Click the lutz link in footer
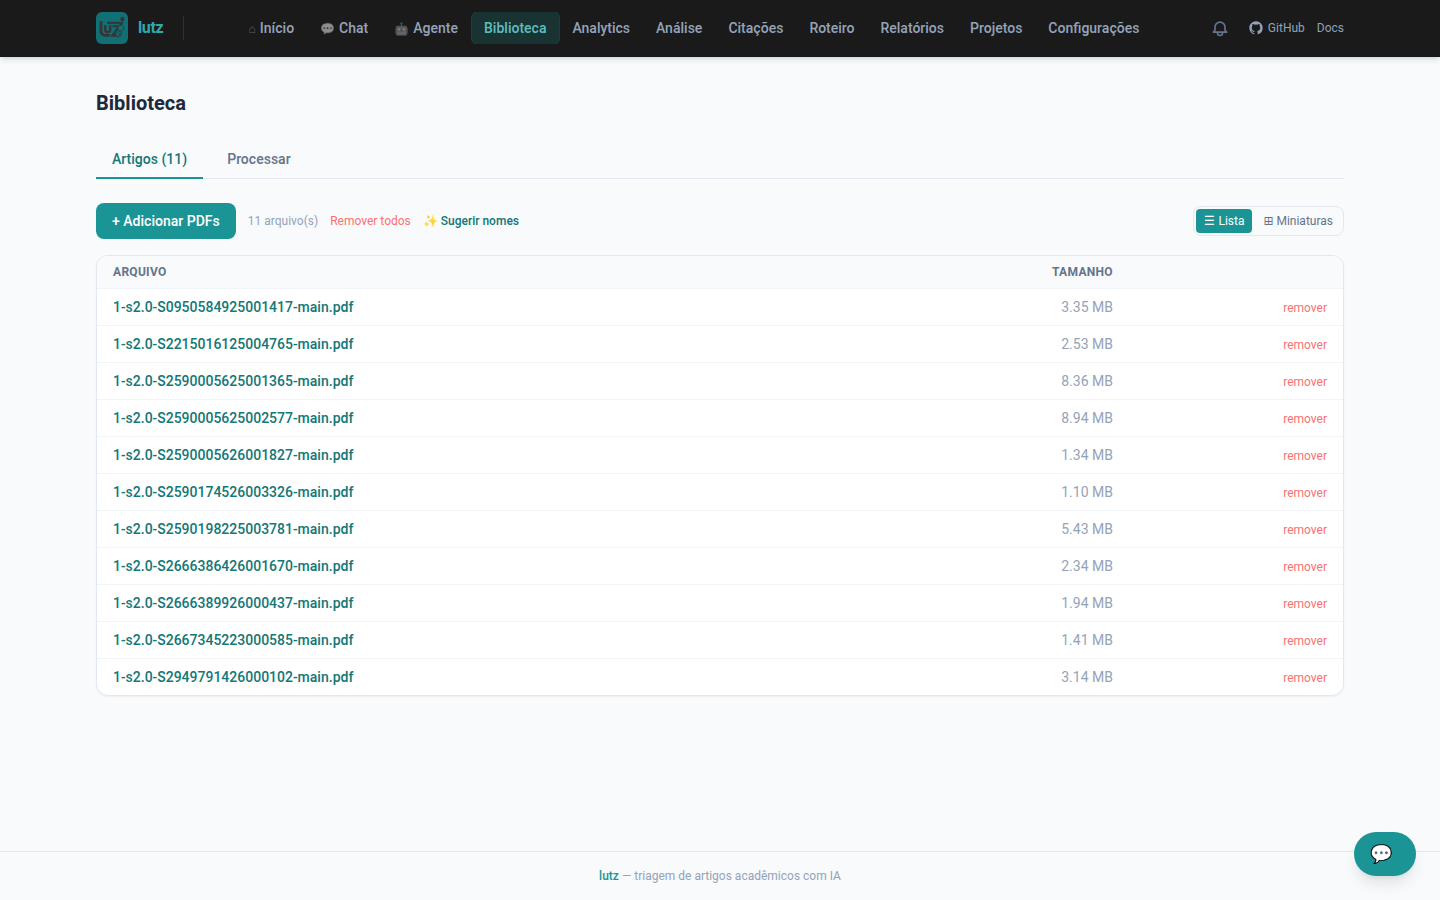This screenshot has height=900, width=1440. click(x=609, y=876)
